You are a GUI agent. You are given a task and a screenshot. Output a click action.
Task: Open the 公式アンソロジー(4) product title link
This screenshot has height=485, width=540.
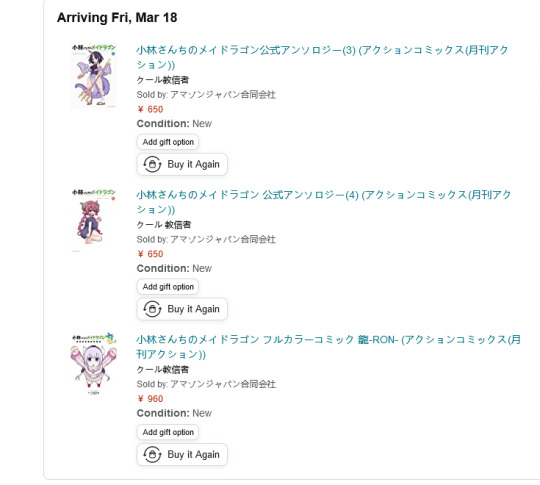(x=324, y=202)
